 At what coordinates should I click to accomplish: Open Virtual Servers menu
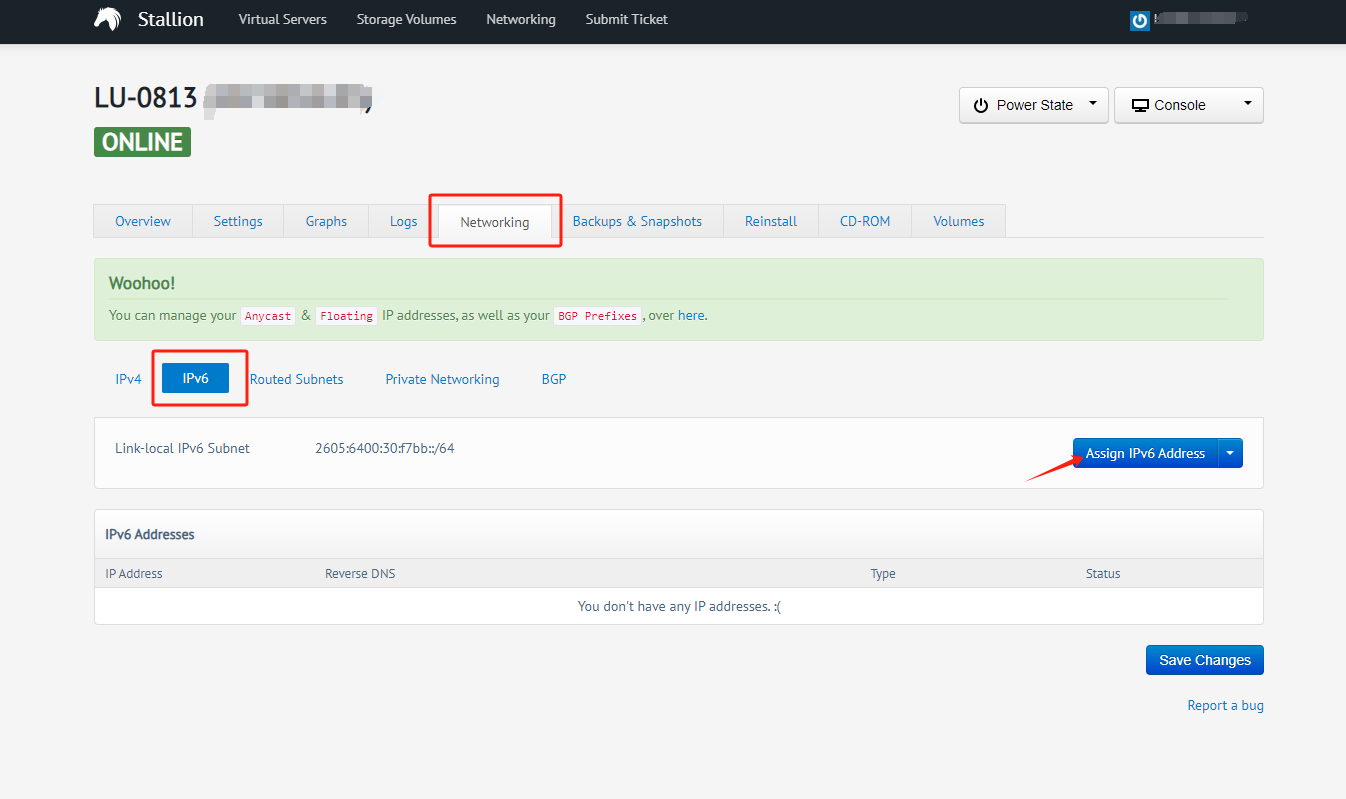[x=282, y=19]
